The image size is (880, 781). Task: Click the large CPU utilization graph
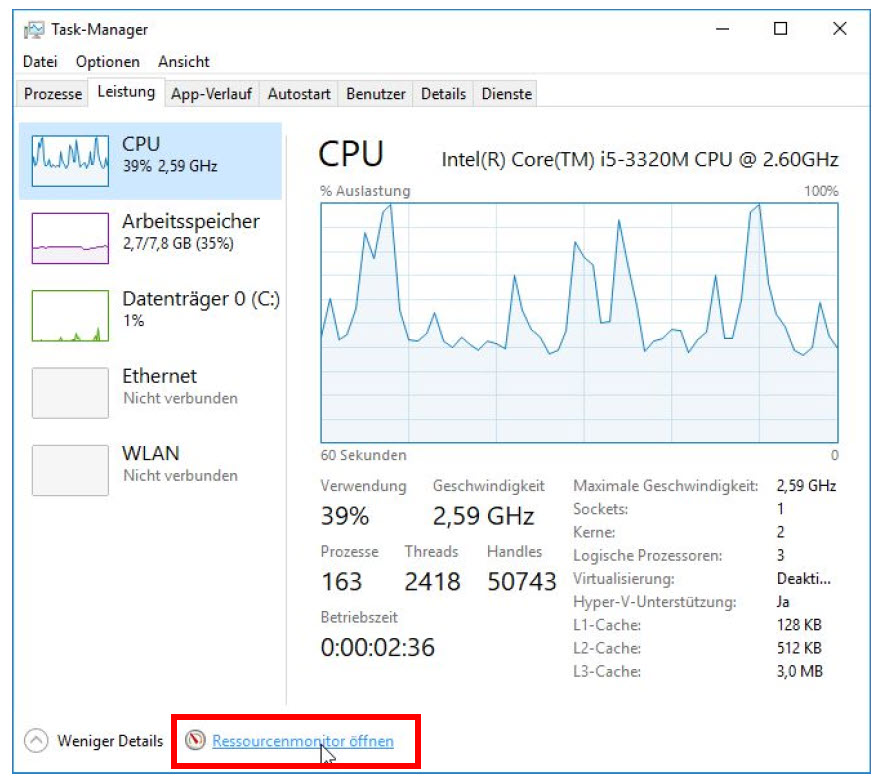579,322
